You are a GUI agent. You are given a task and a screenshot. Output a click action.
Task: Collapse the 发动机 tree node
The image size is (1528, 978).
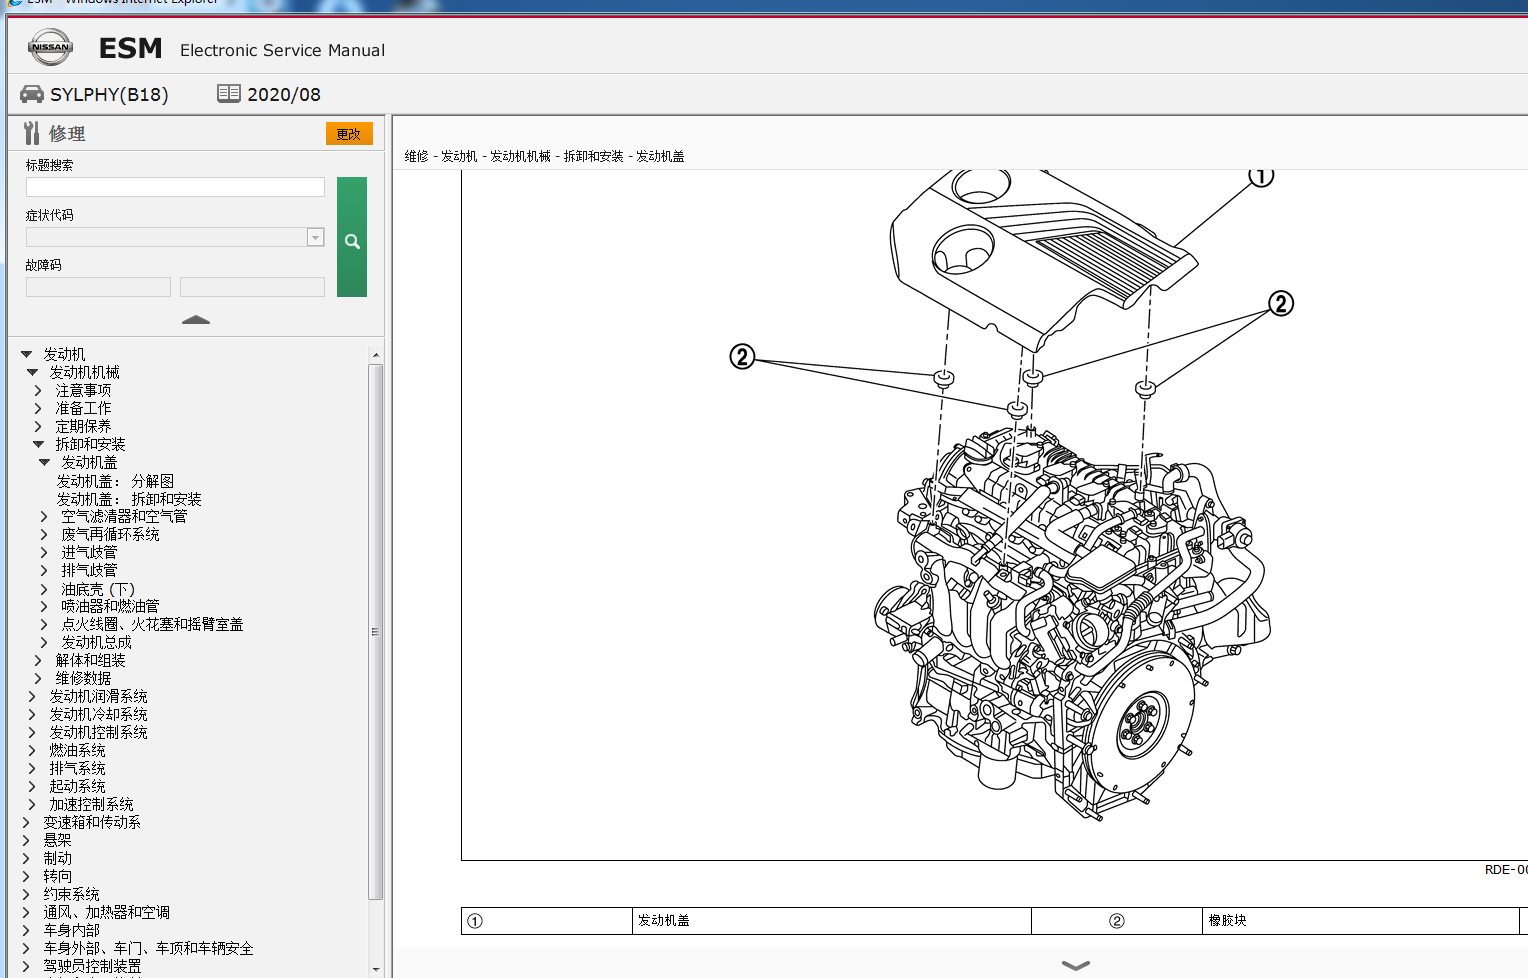pos(26,354)
